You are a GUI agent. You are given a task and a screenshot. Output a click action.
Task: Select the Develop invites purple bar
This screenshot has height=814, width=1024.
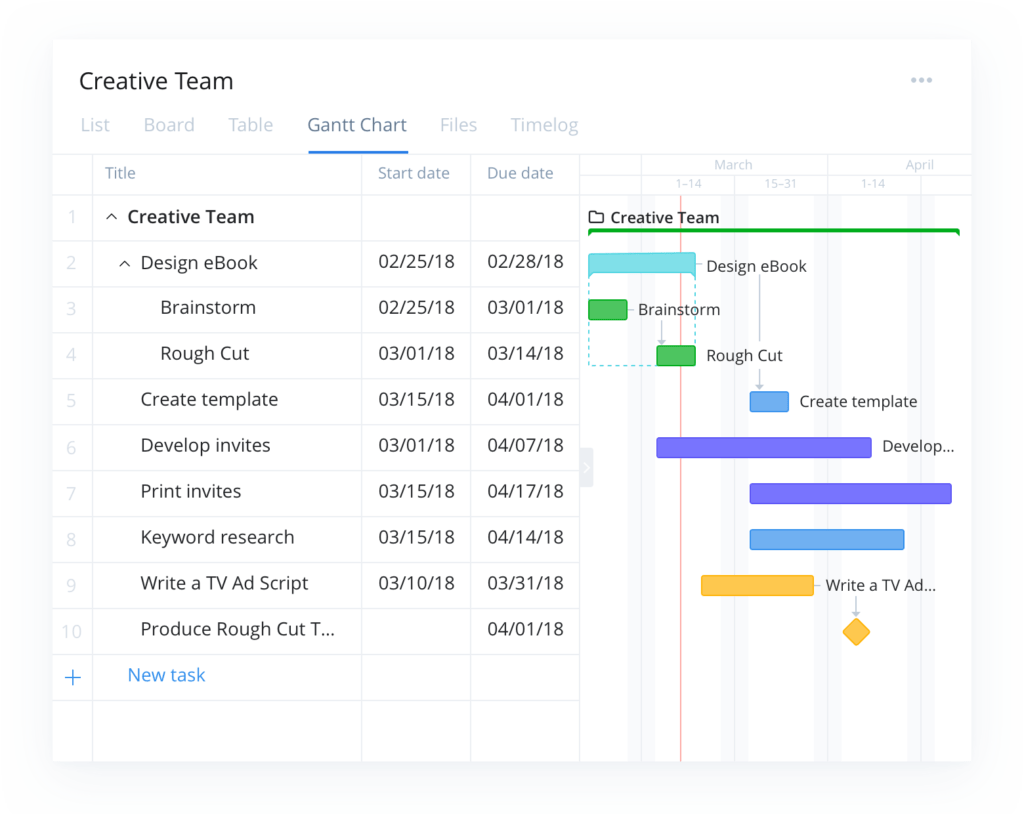point(763,447)
